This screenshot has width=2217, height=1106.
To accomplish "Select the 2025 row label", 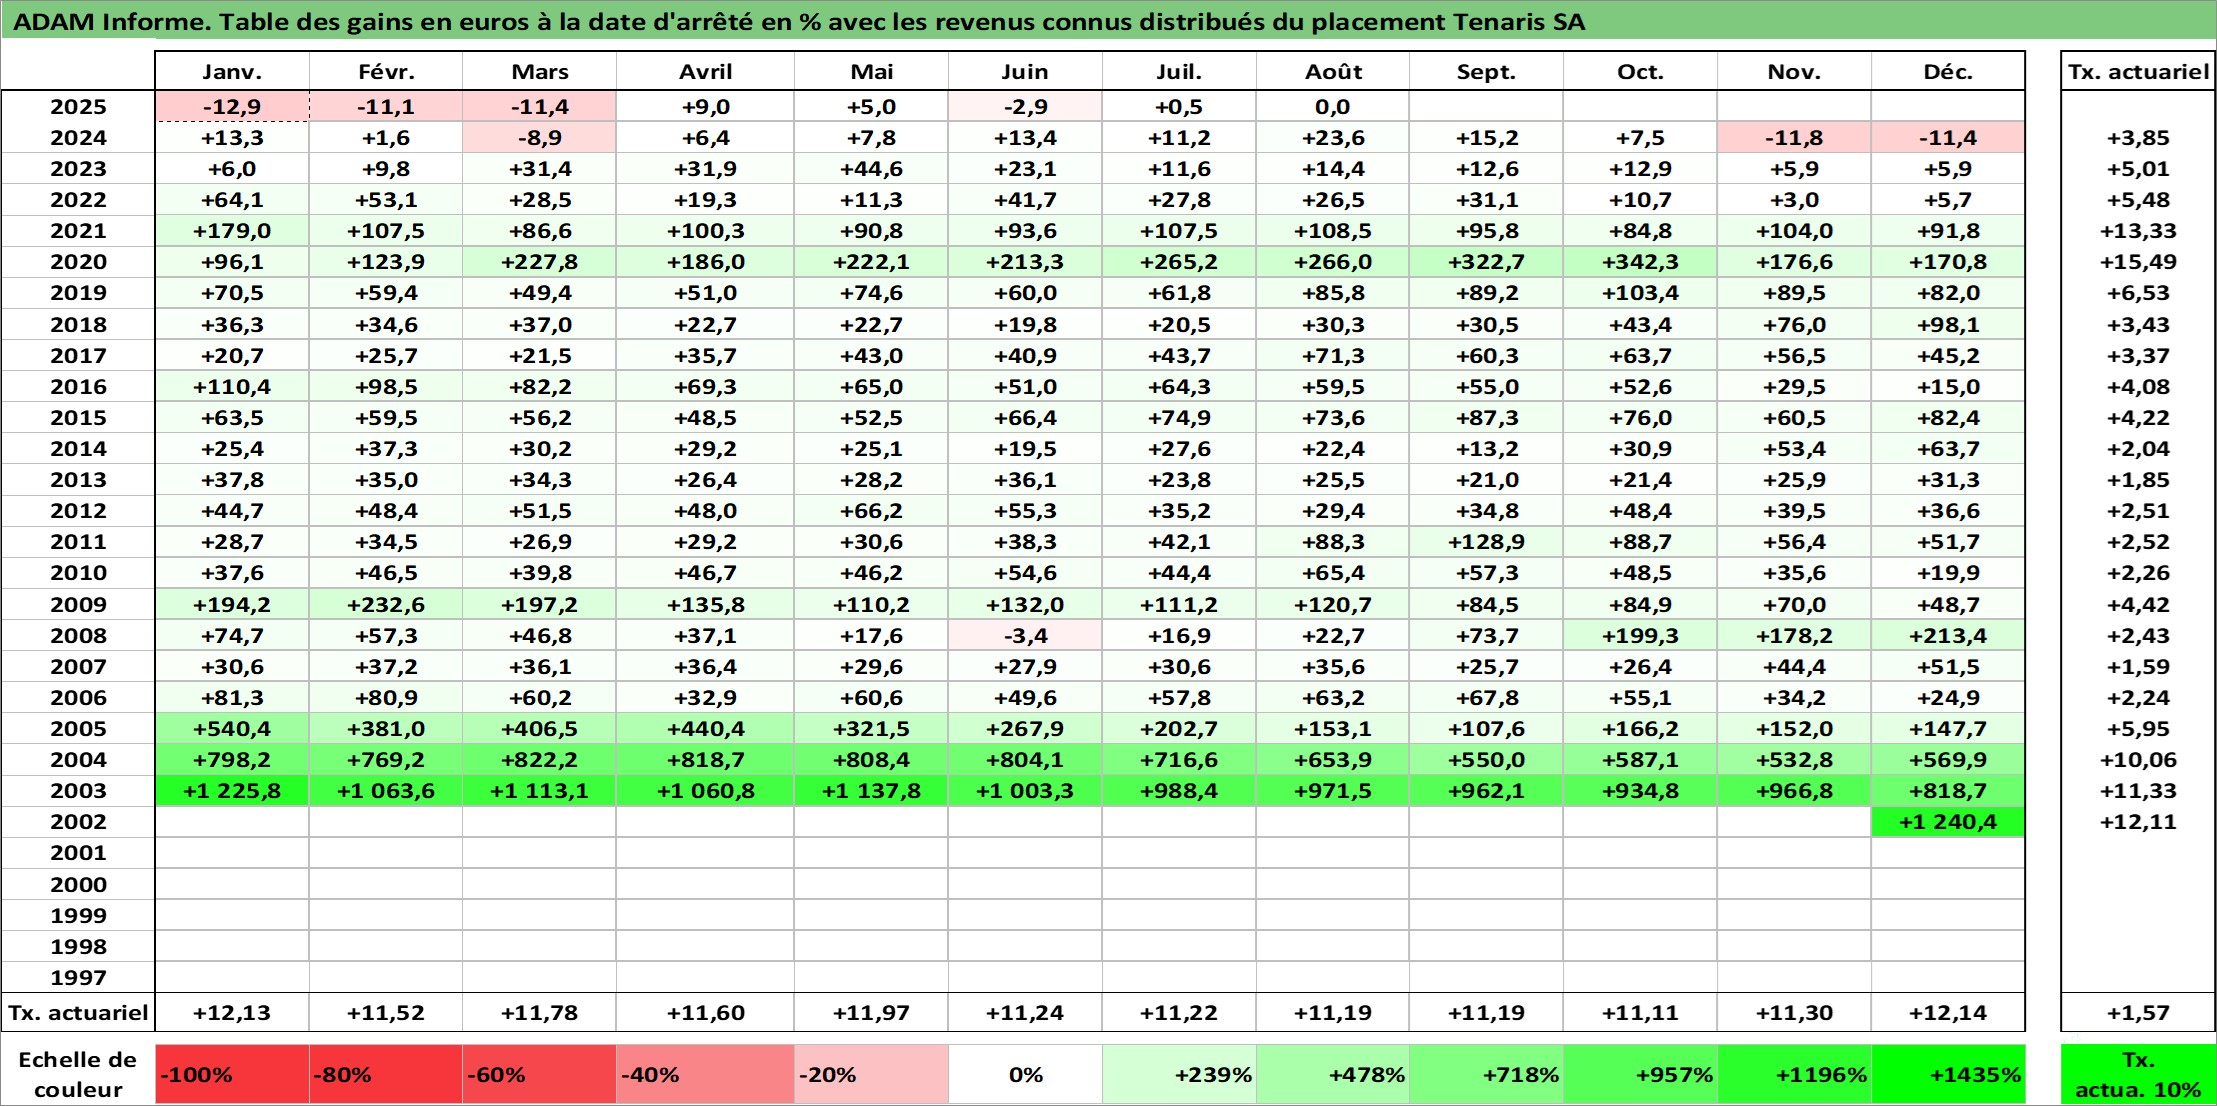I will click(x=78, y=107).
